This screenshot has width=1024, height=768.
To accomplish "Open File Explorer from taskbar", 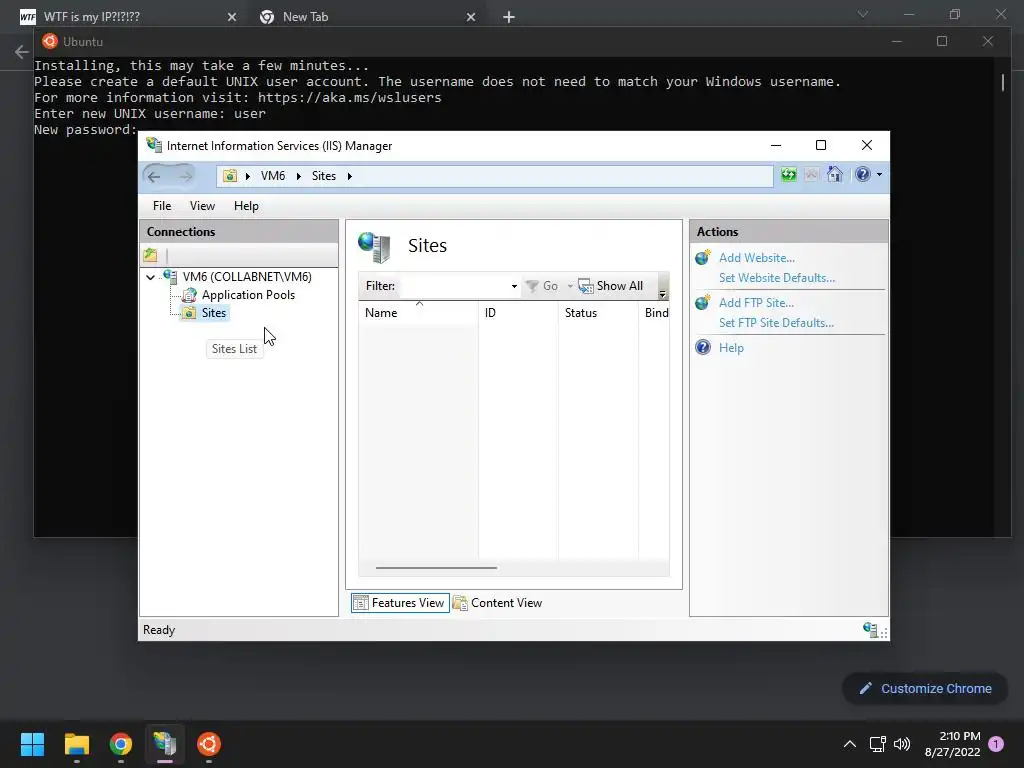I will (76, 744).
